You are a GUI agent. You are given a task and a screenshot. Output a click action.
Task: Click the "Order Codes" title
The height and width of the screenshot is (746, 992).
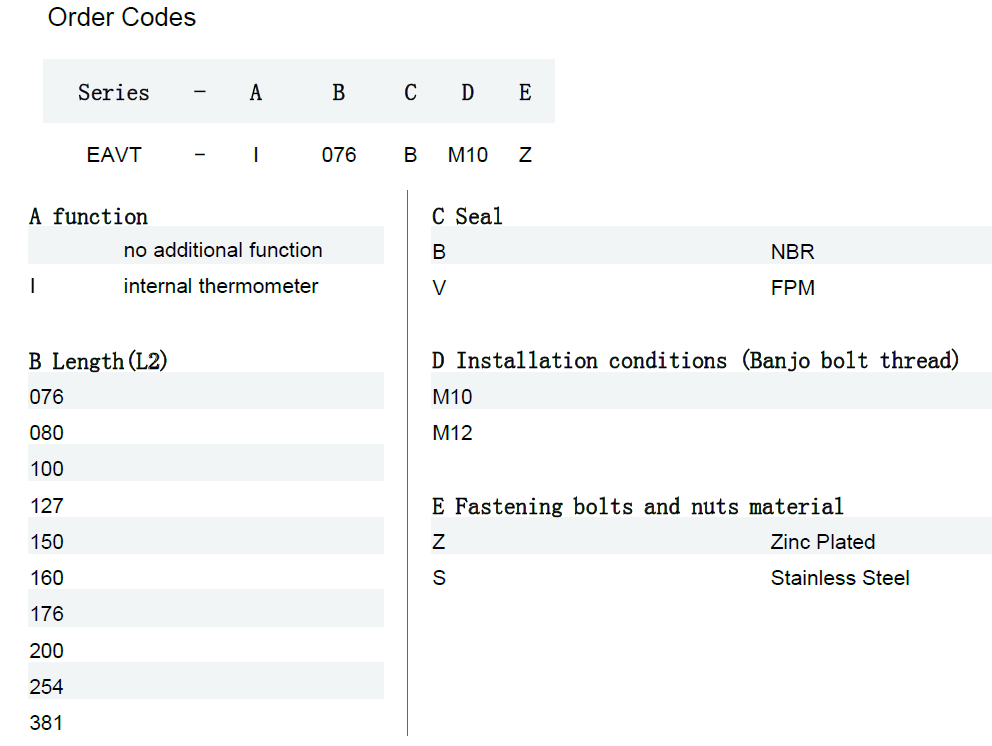[x=122, y=18]
